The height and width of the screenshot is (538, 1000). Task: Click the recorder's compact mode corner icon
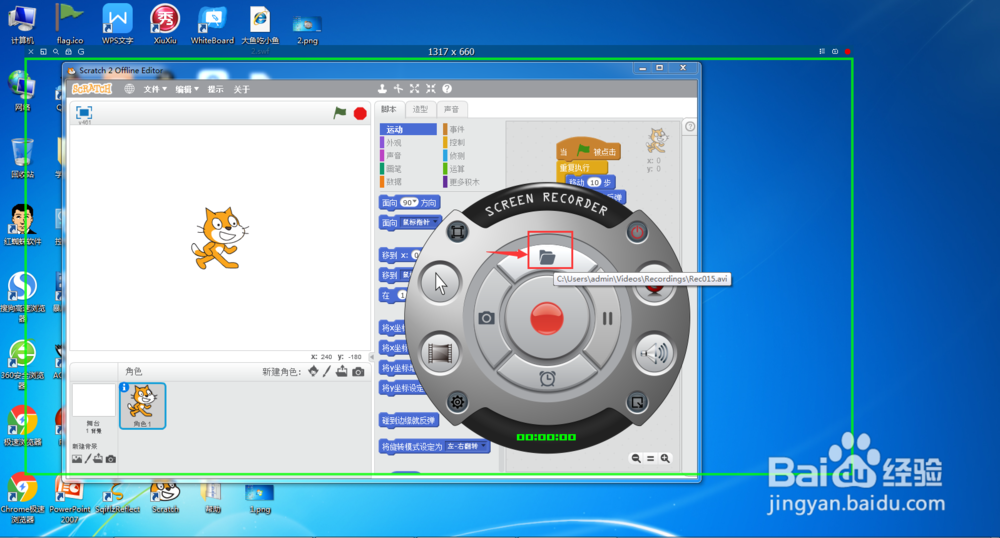pos(637,402)
